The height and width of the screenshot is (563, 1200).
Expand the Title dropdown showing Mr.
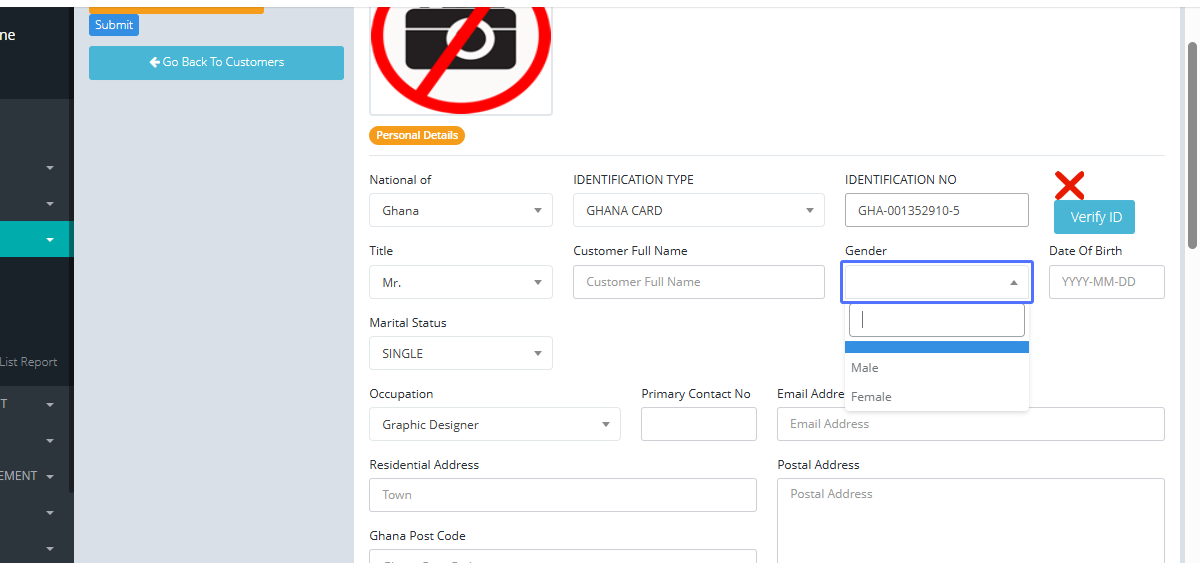point(460,283)
